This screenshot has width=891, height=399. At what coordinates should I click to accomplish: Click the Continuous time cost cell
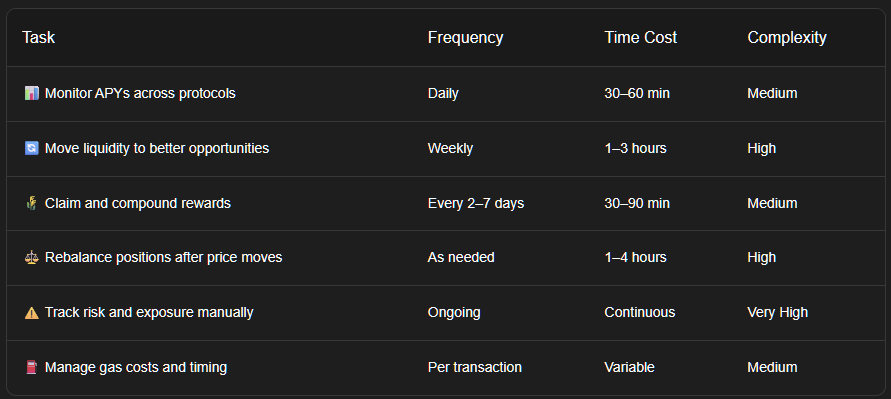pyautogui.click(x=640, y=313)
